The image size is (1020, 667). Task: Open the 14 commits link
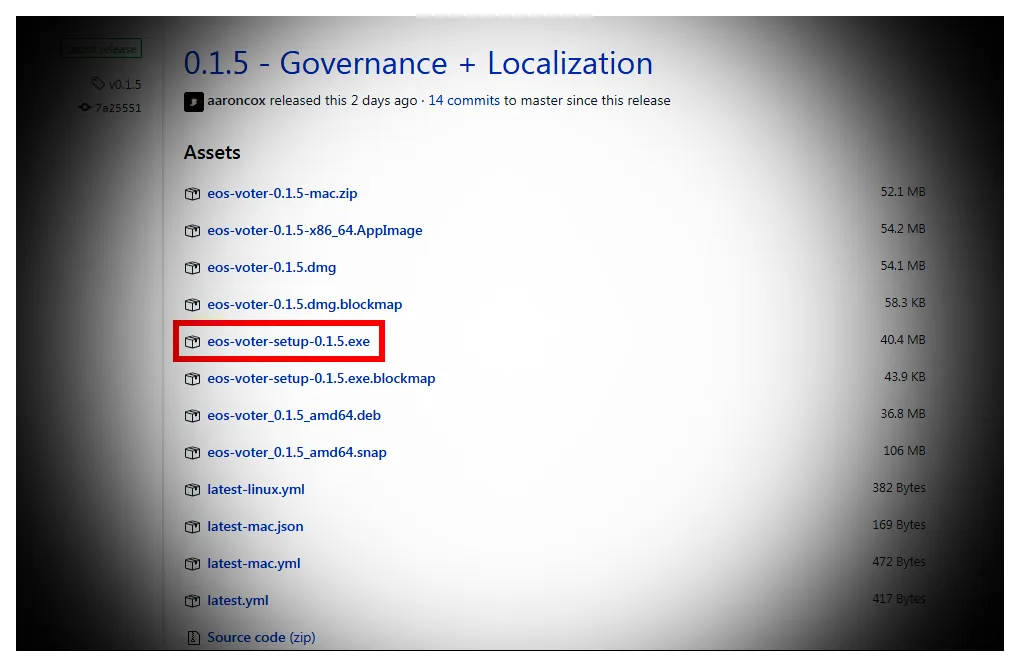464,100
